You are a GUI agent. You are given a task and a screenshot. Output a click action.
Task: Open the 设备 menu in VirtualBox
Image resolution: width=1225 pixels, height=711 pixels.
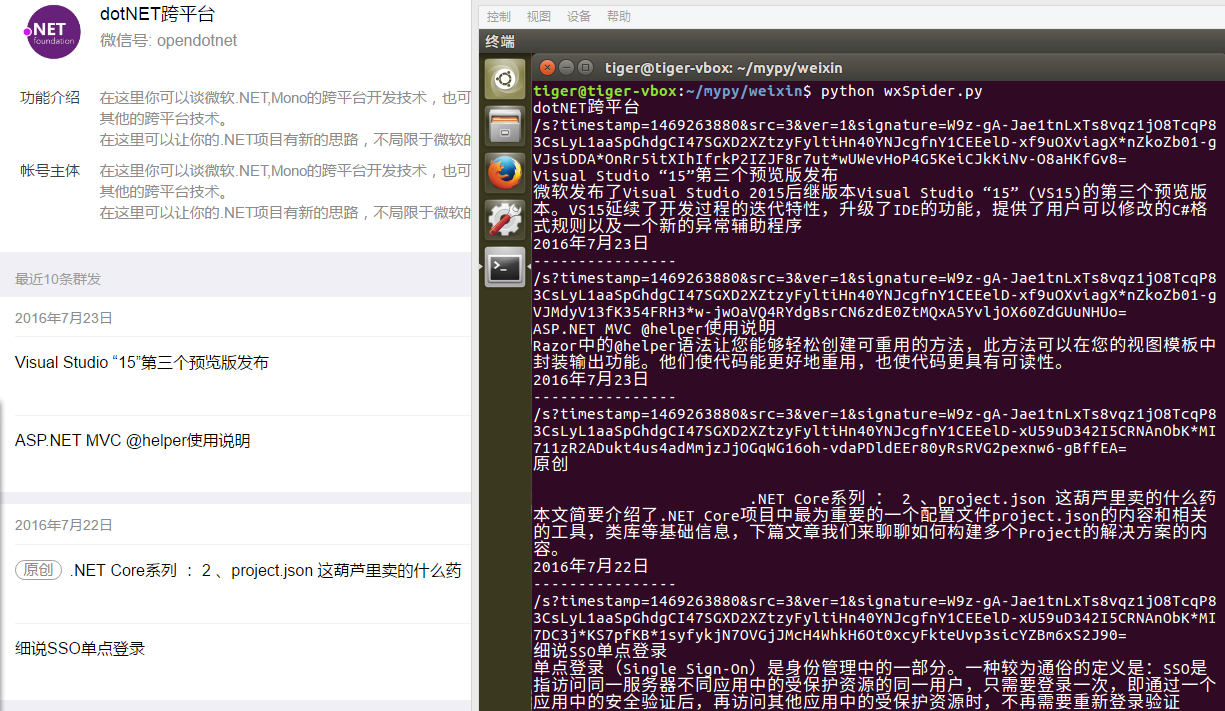(579, 16)
